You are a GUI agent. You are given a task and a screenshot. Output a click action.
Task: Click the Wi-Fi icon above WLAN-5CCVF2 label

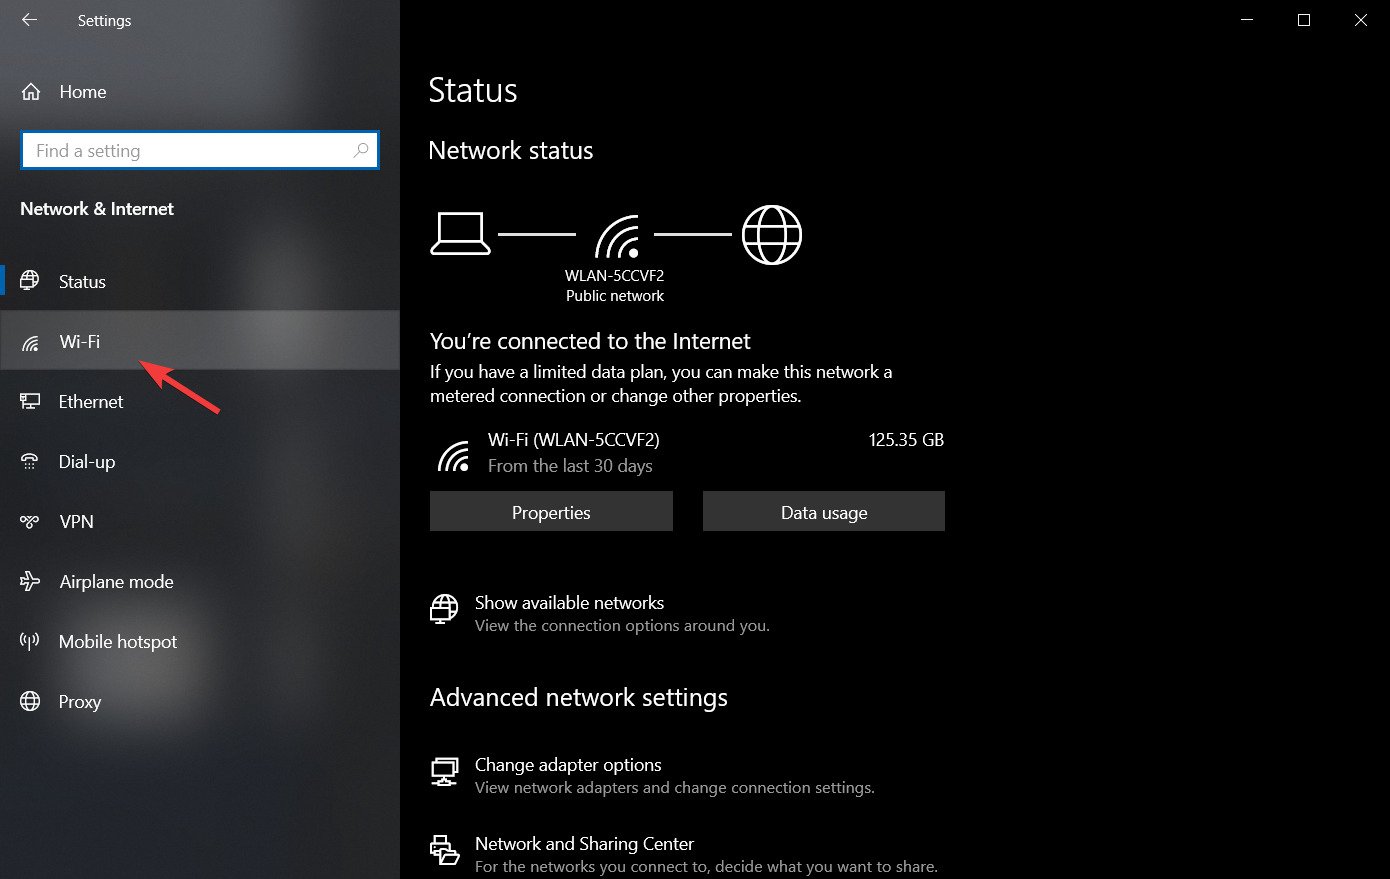[616, 236]
